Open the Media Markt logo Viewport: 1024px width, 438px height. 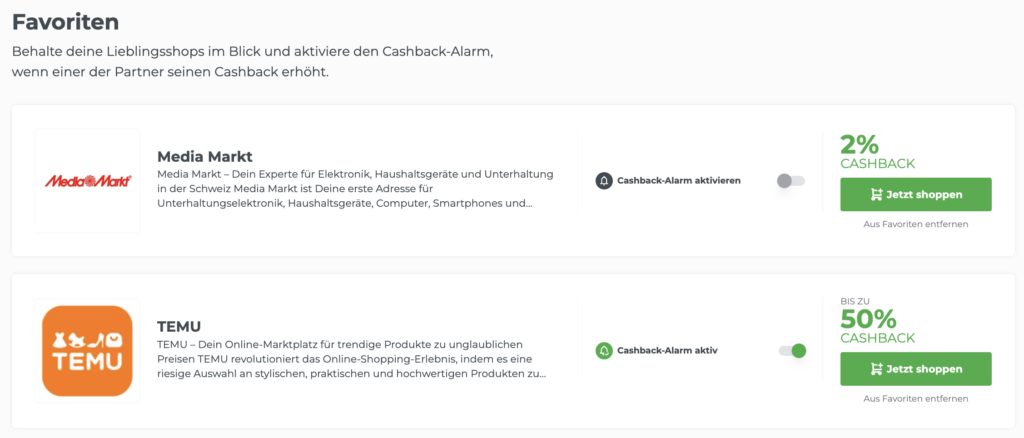pos(88,181)
